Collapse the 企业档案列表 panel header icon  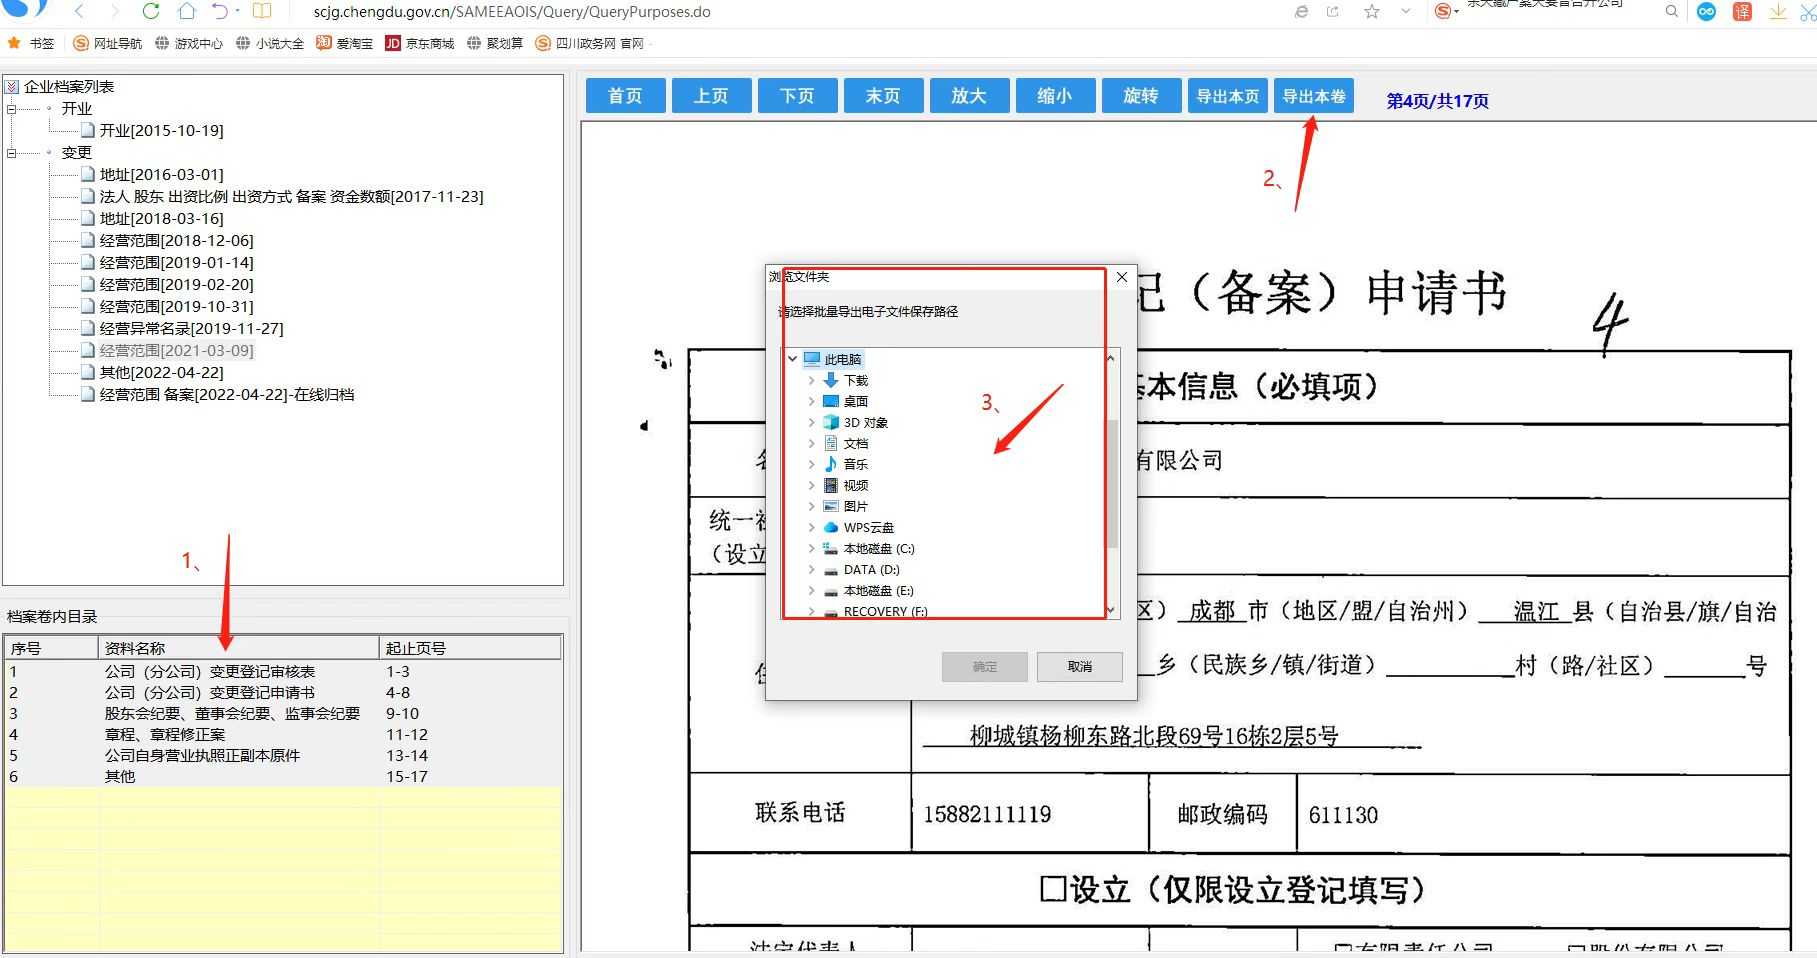click(12, 87)
